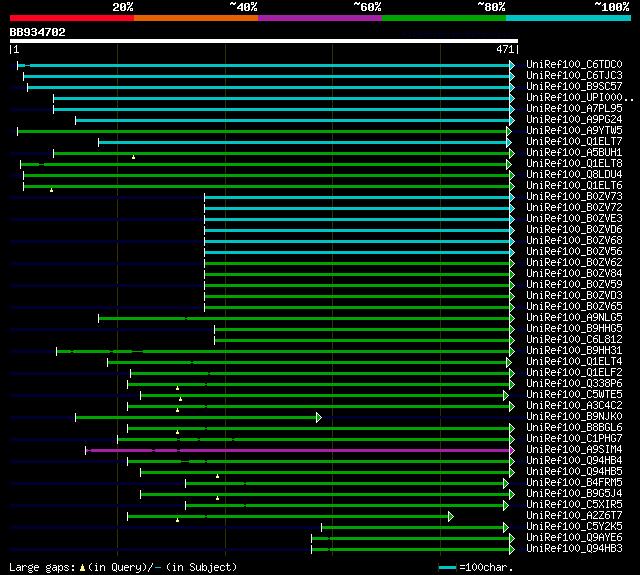The image size is (640, 575).
Task: Click the yellow query-gap marker in the legend
Action: (82, 568)
